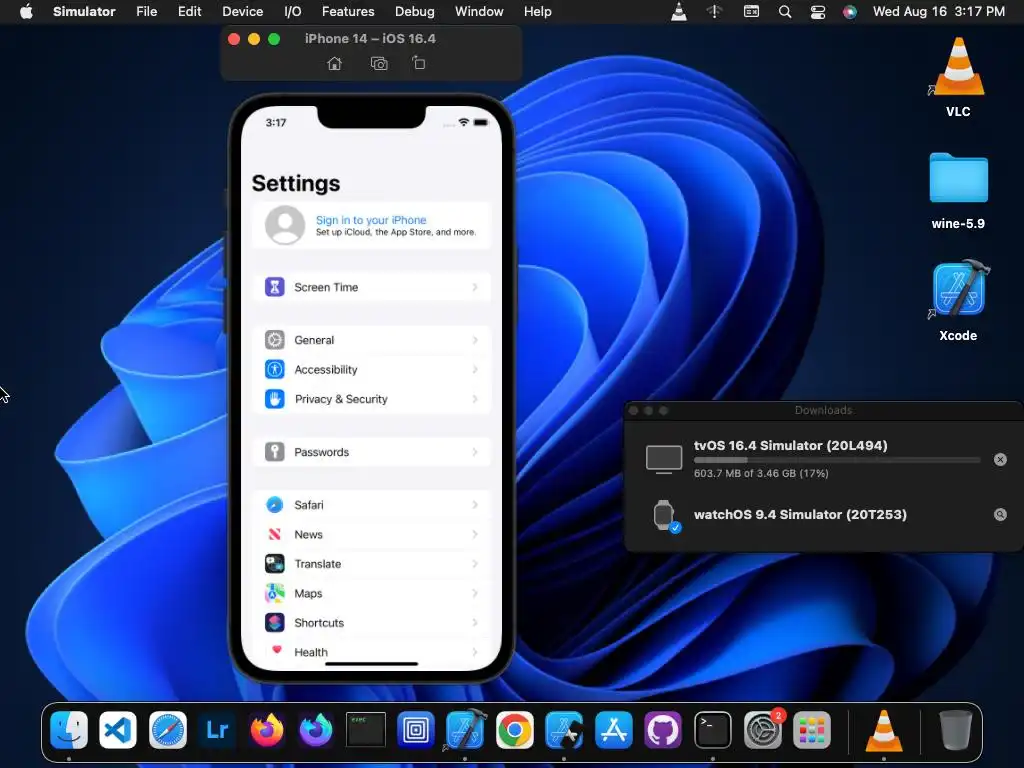
Task: Open Launchpad from the Dock
Action: click(x=812, y=729)
